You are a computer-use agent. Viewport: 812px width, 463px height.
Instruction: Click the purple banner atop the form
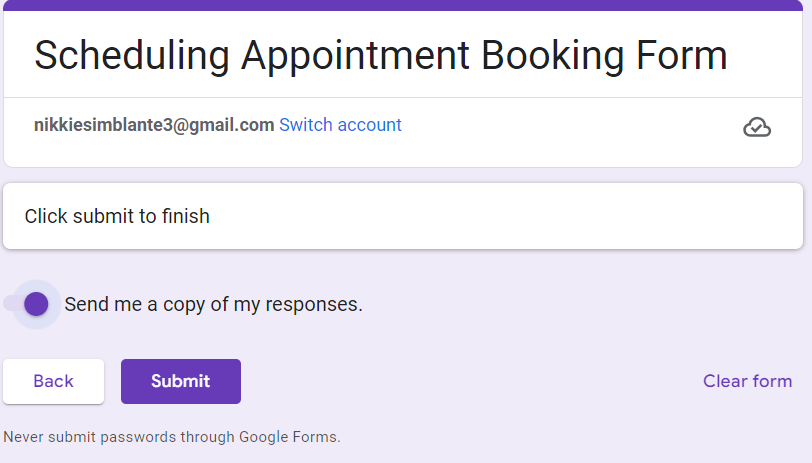click(x=406, y=5)
